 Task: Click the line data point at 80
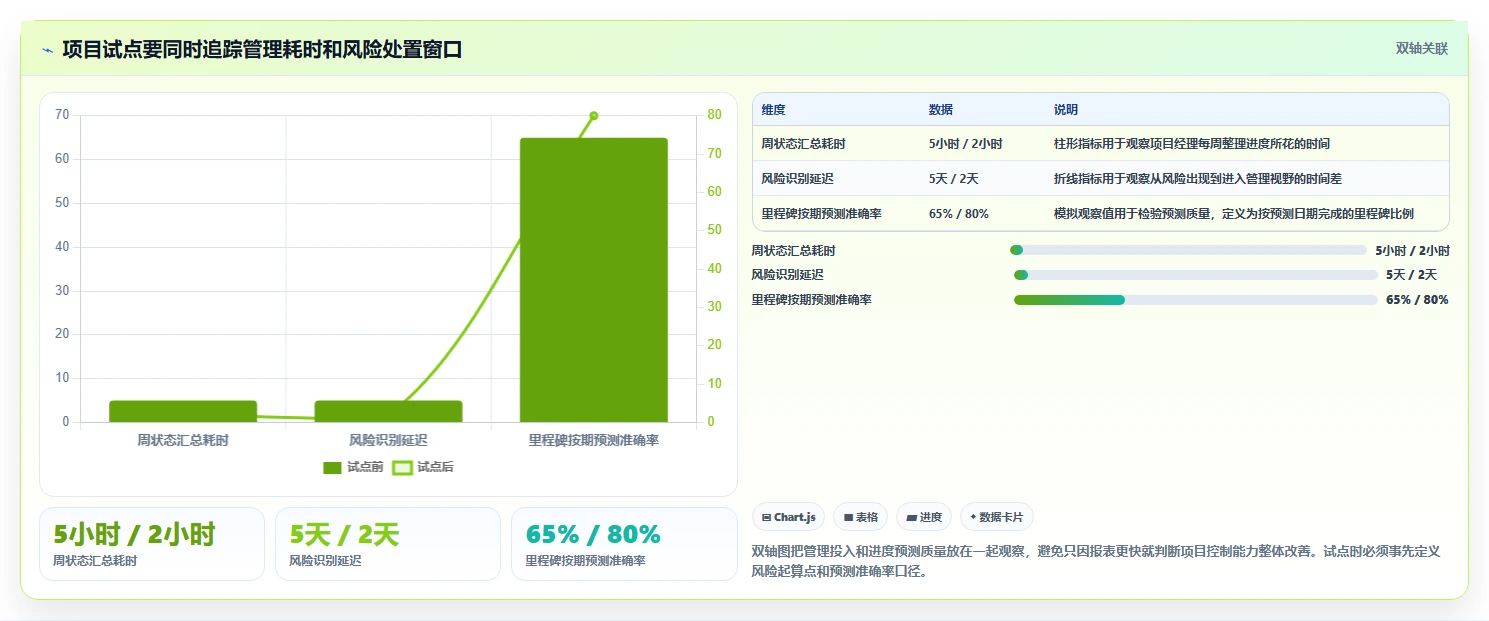point(593,116)
